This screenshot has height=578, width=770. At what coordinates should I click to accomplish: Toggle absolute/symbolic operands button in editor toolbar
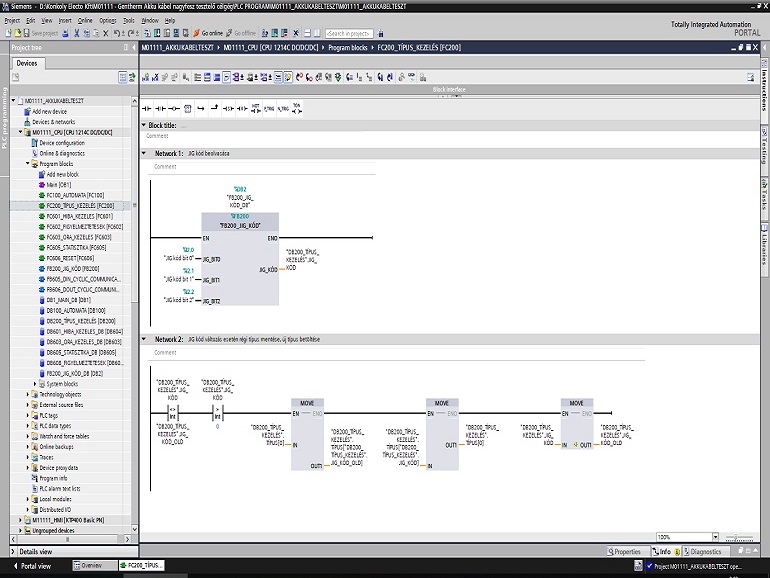click(x=239, y=77)
